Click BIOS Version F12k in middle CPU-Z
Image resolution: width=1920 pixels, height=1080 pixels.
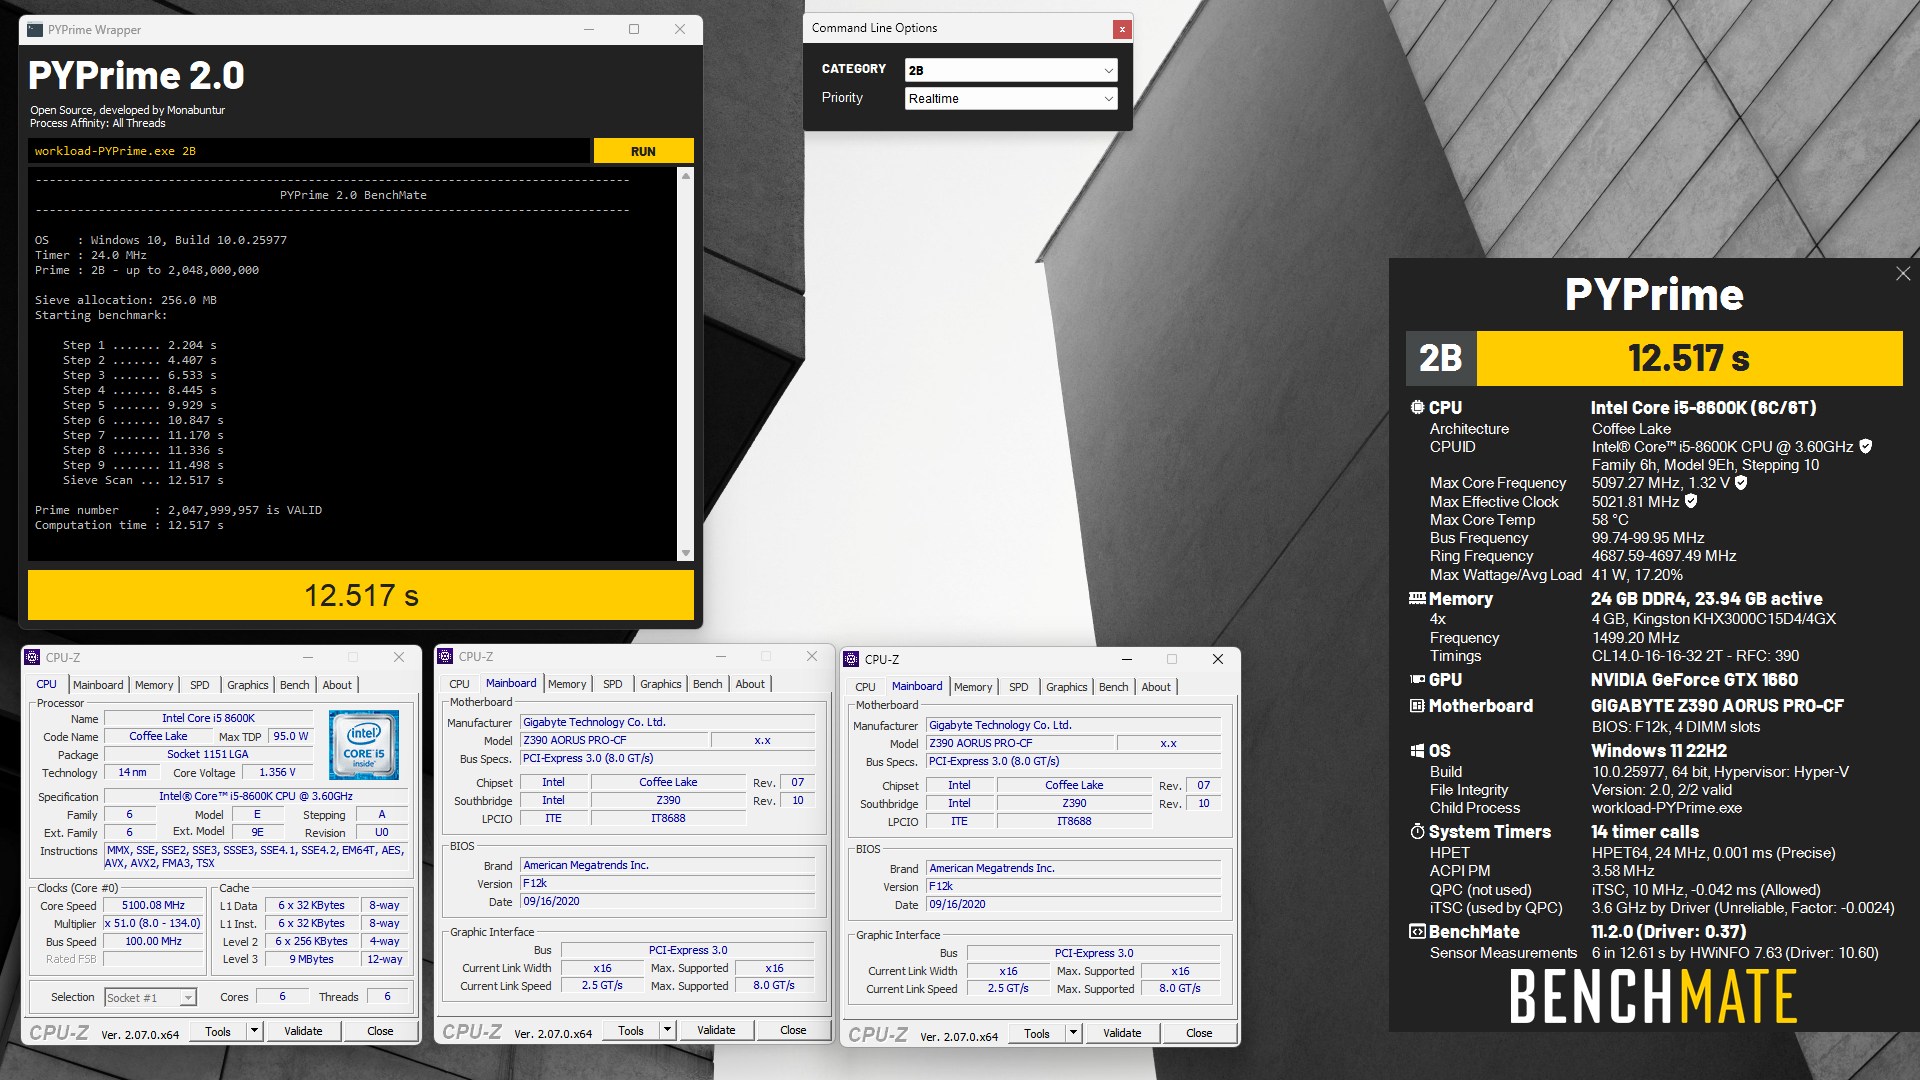[x=669, y=883]
